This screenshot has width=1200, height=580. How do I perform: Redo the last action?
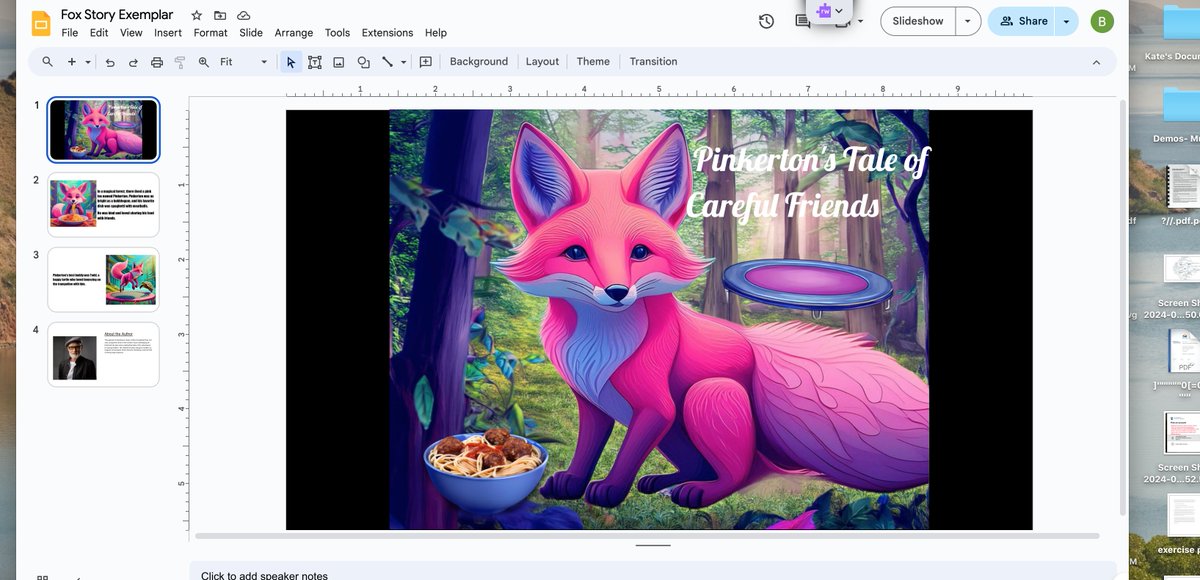[133, 62]
